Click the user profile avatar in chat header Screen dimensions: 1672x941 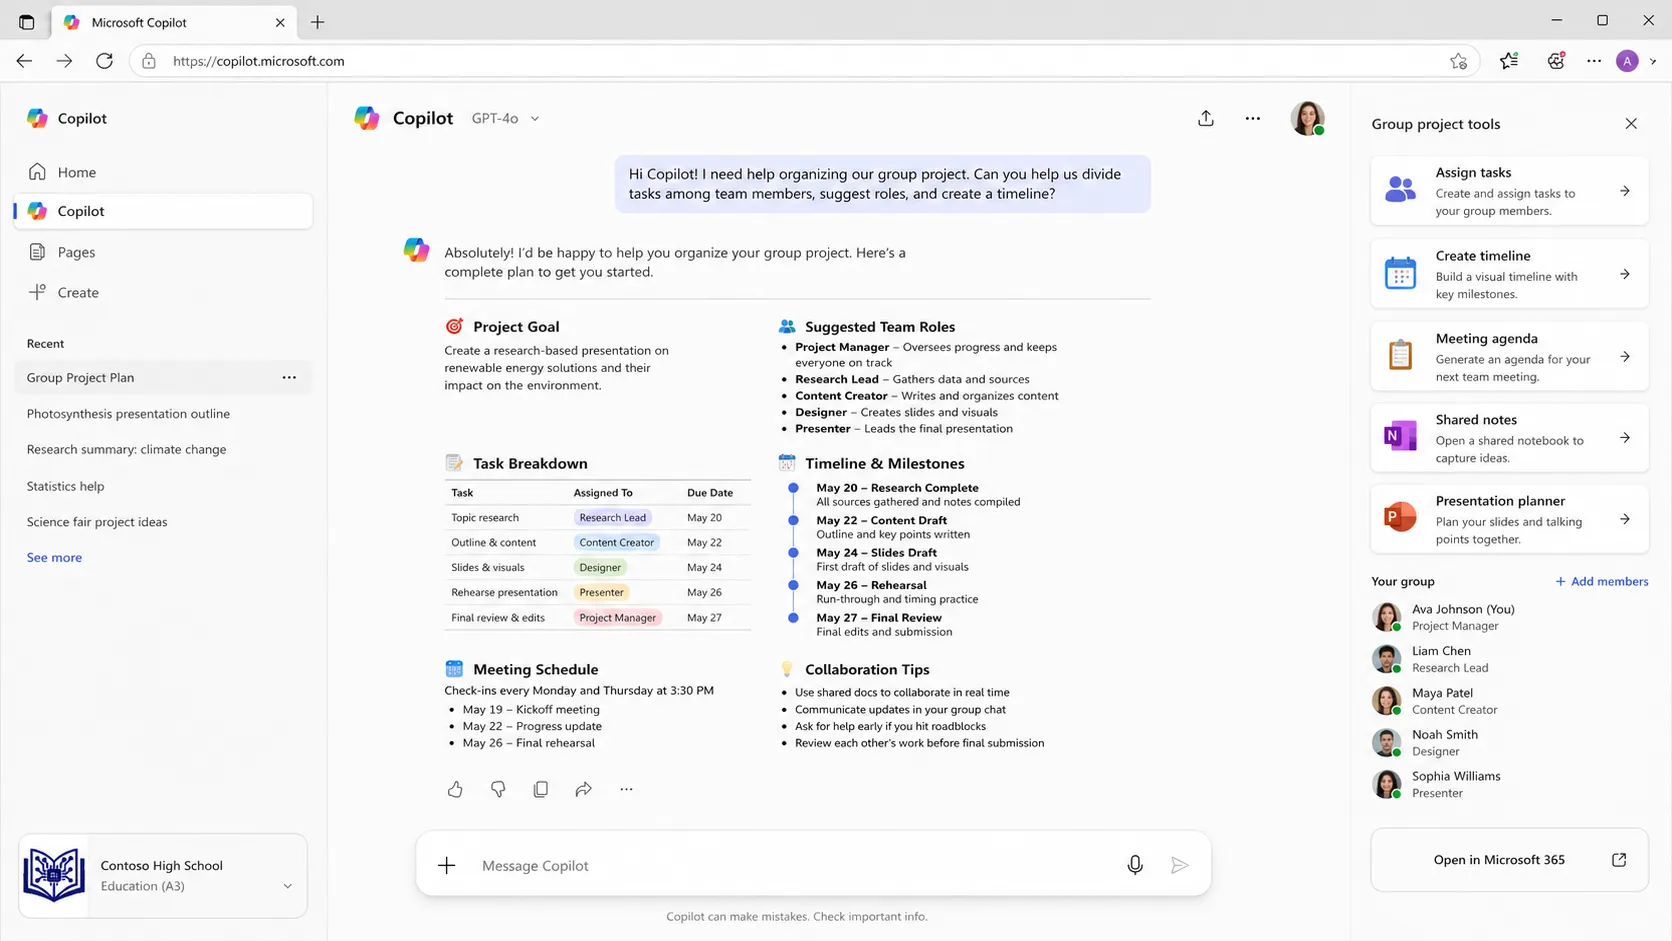[x=1307, y=118]
